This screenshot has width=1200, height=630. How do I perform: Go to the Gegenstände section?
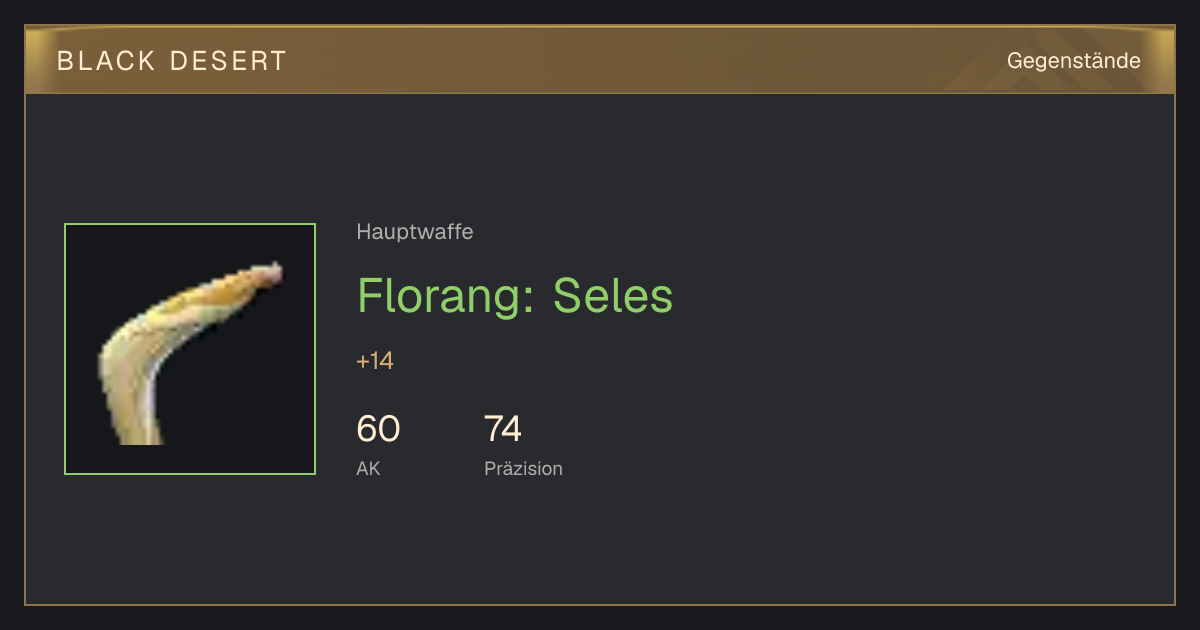(1074, 61)
